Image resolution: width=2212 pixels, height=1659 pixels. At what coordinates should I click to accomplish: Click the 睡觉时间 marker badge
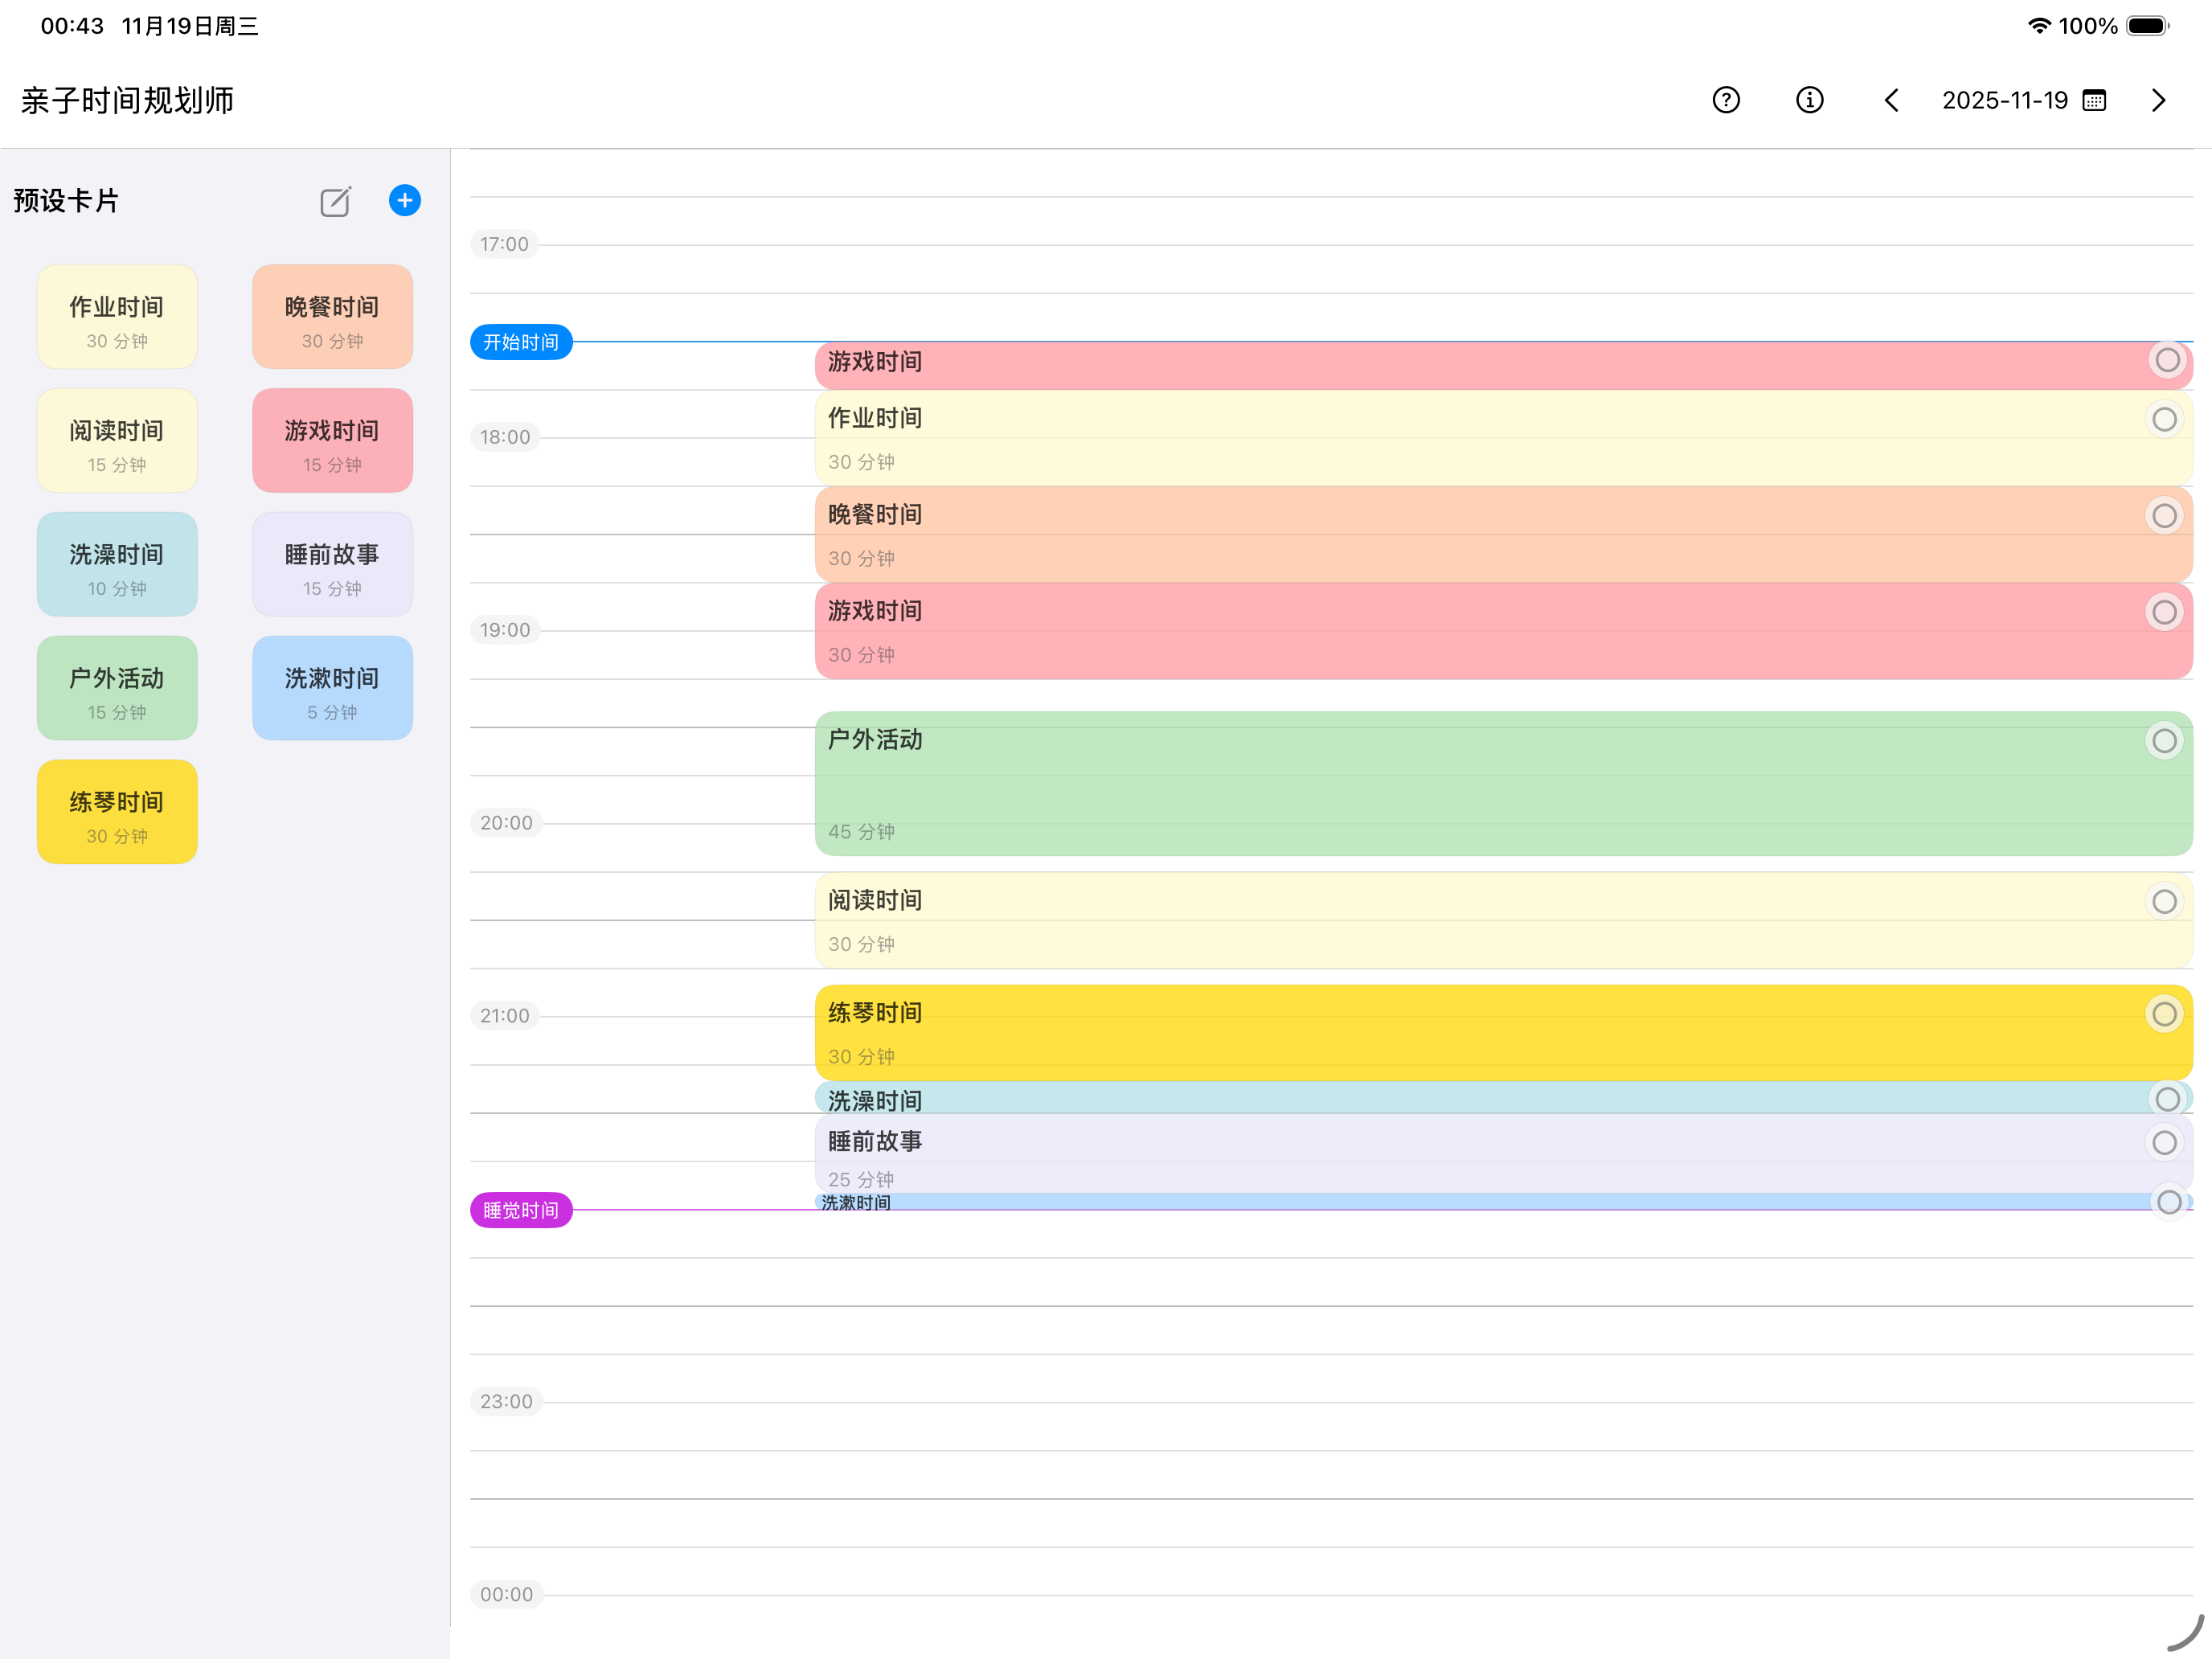point(520,1210)
